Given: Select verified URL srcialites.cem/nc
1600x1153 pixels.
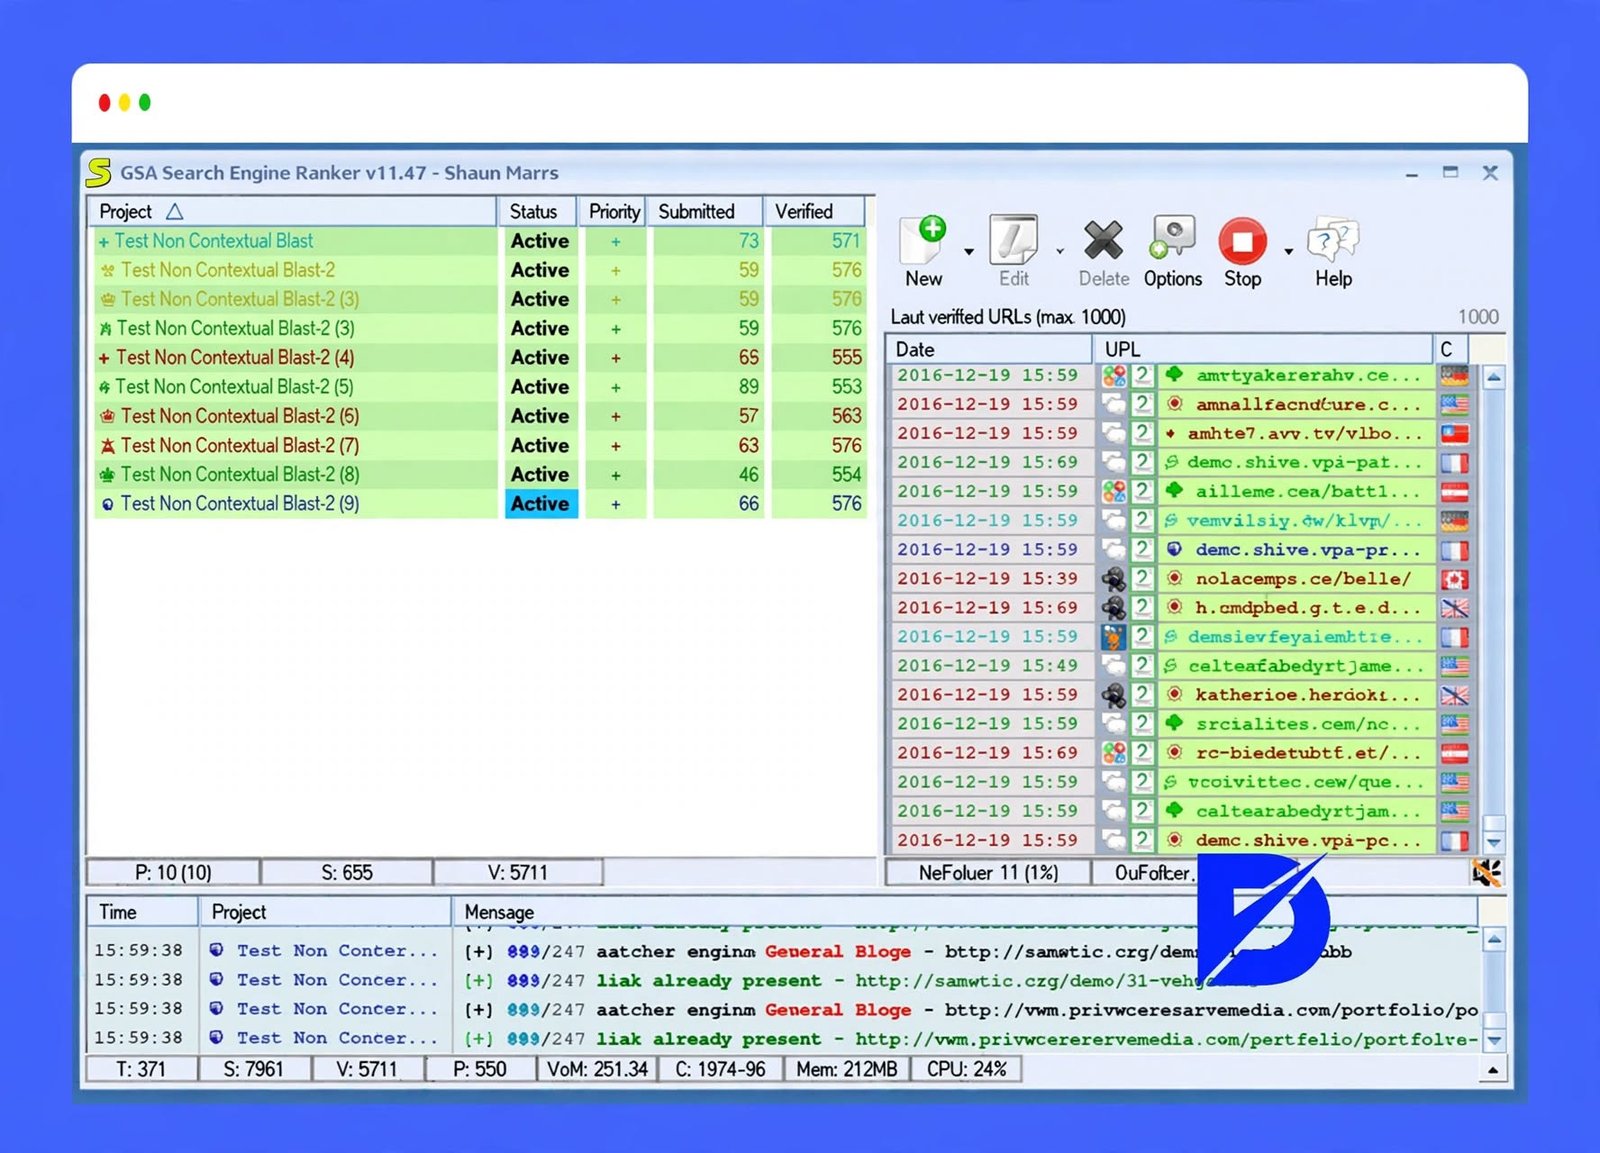Looking at the screenshot, I should [x=1308, y=723].
